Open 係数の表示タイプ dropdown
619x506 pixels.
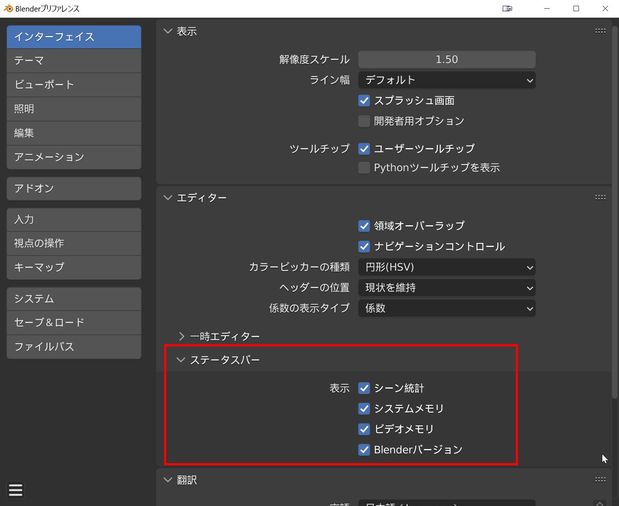(x=447, y=308)
